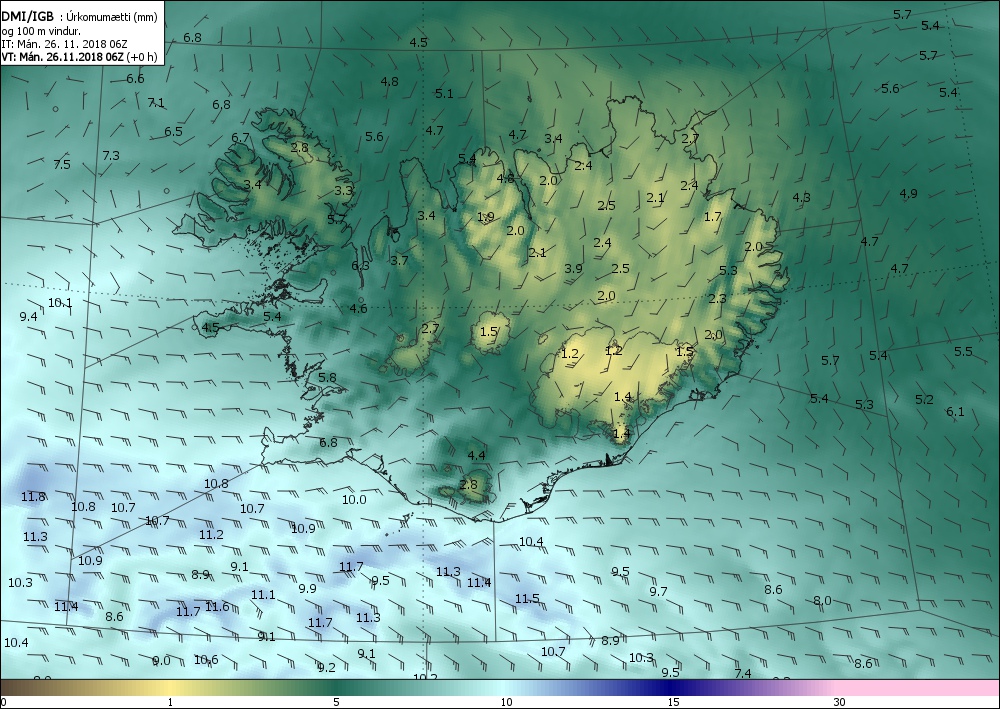Click the 11.1 value on the map

[x=263, y=594]
